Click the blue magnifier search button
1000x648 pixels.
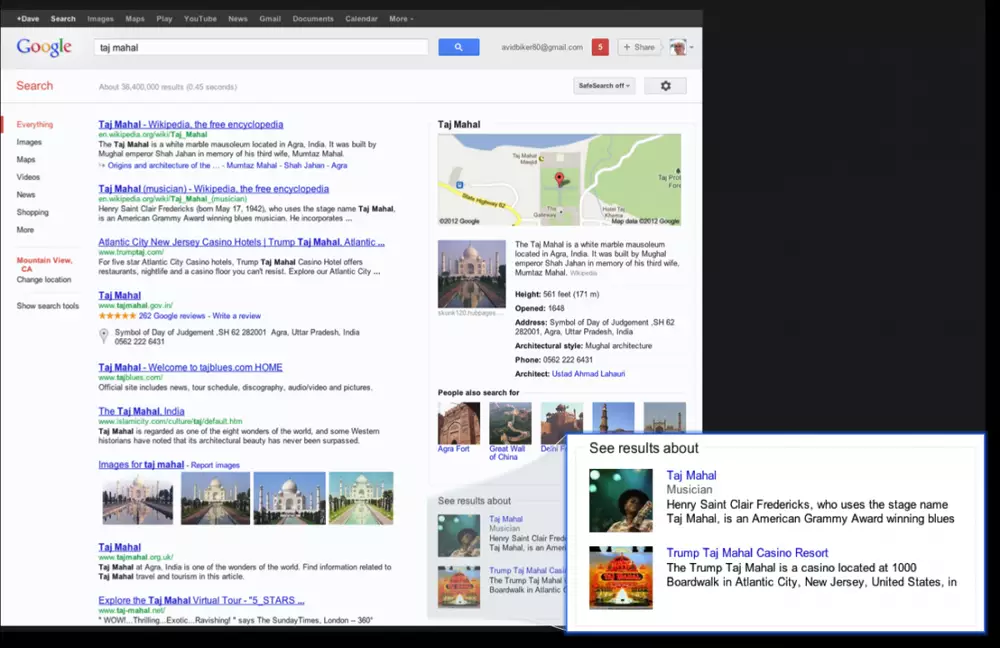click(x=458, y=47)
